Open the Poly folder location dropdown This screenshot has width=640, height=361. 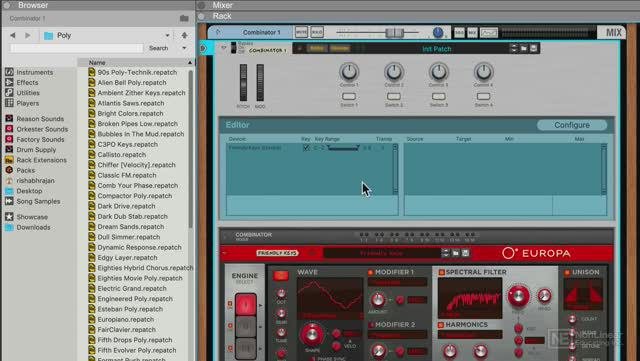click(167, 36)
